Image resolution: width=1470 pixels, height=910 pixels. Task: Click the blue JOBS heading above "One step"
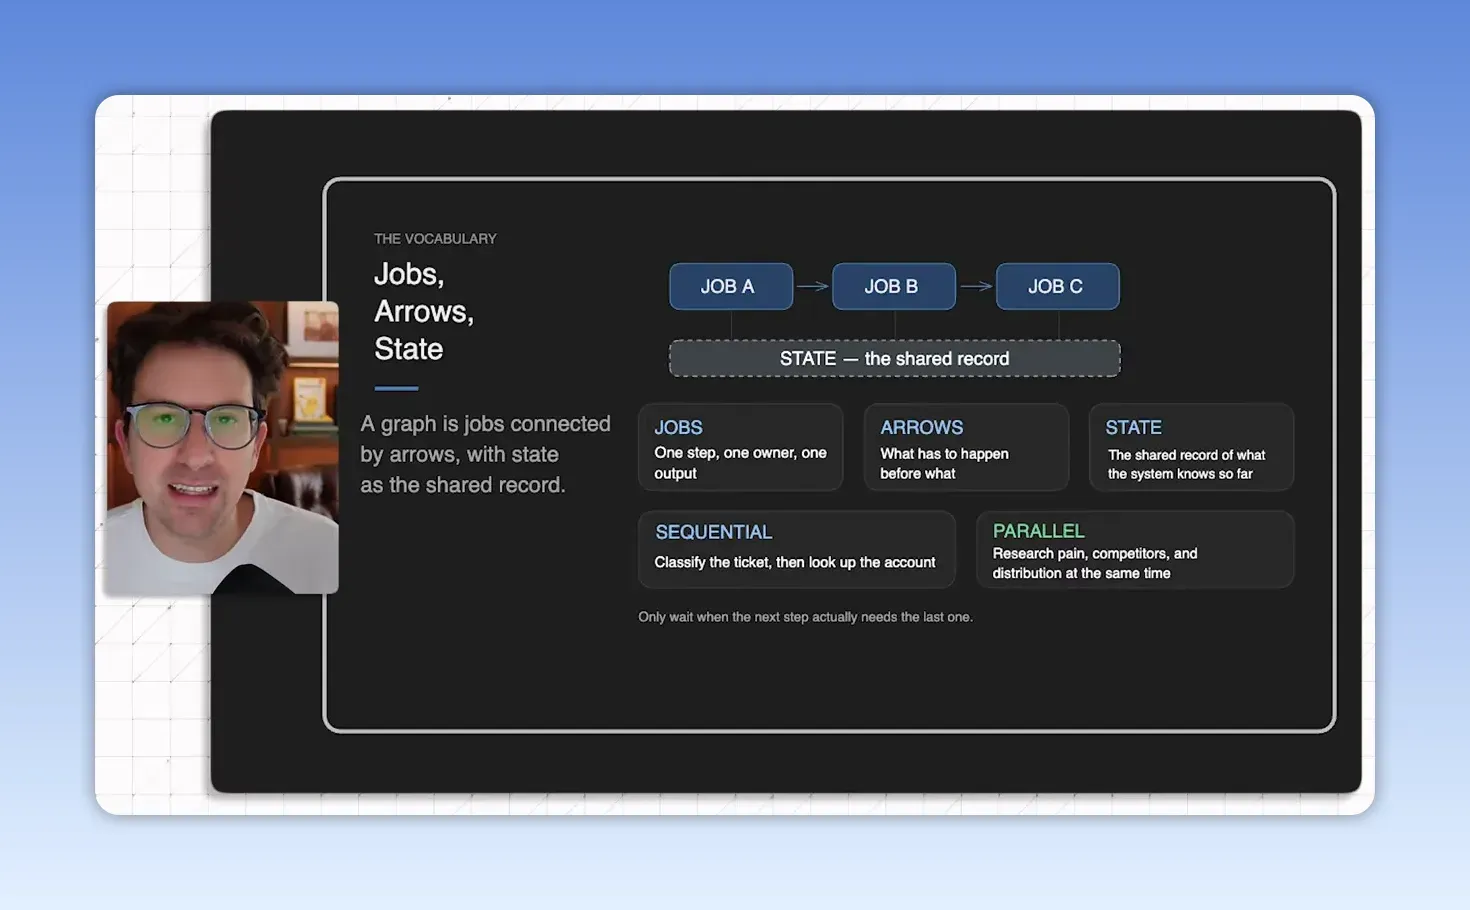click(x=679, y=427)
